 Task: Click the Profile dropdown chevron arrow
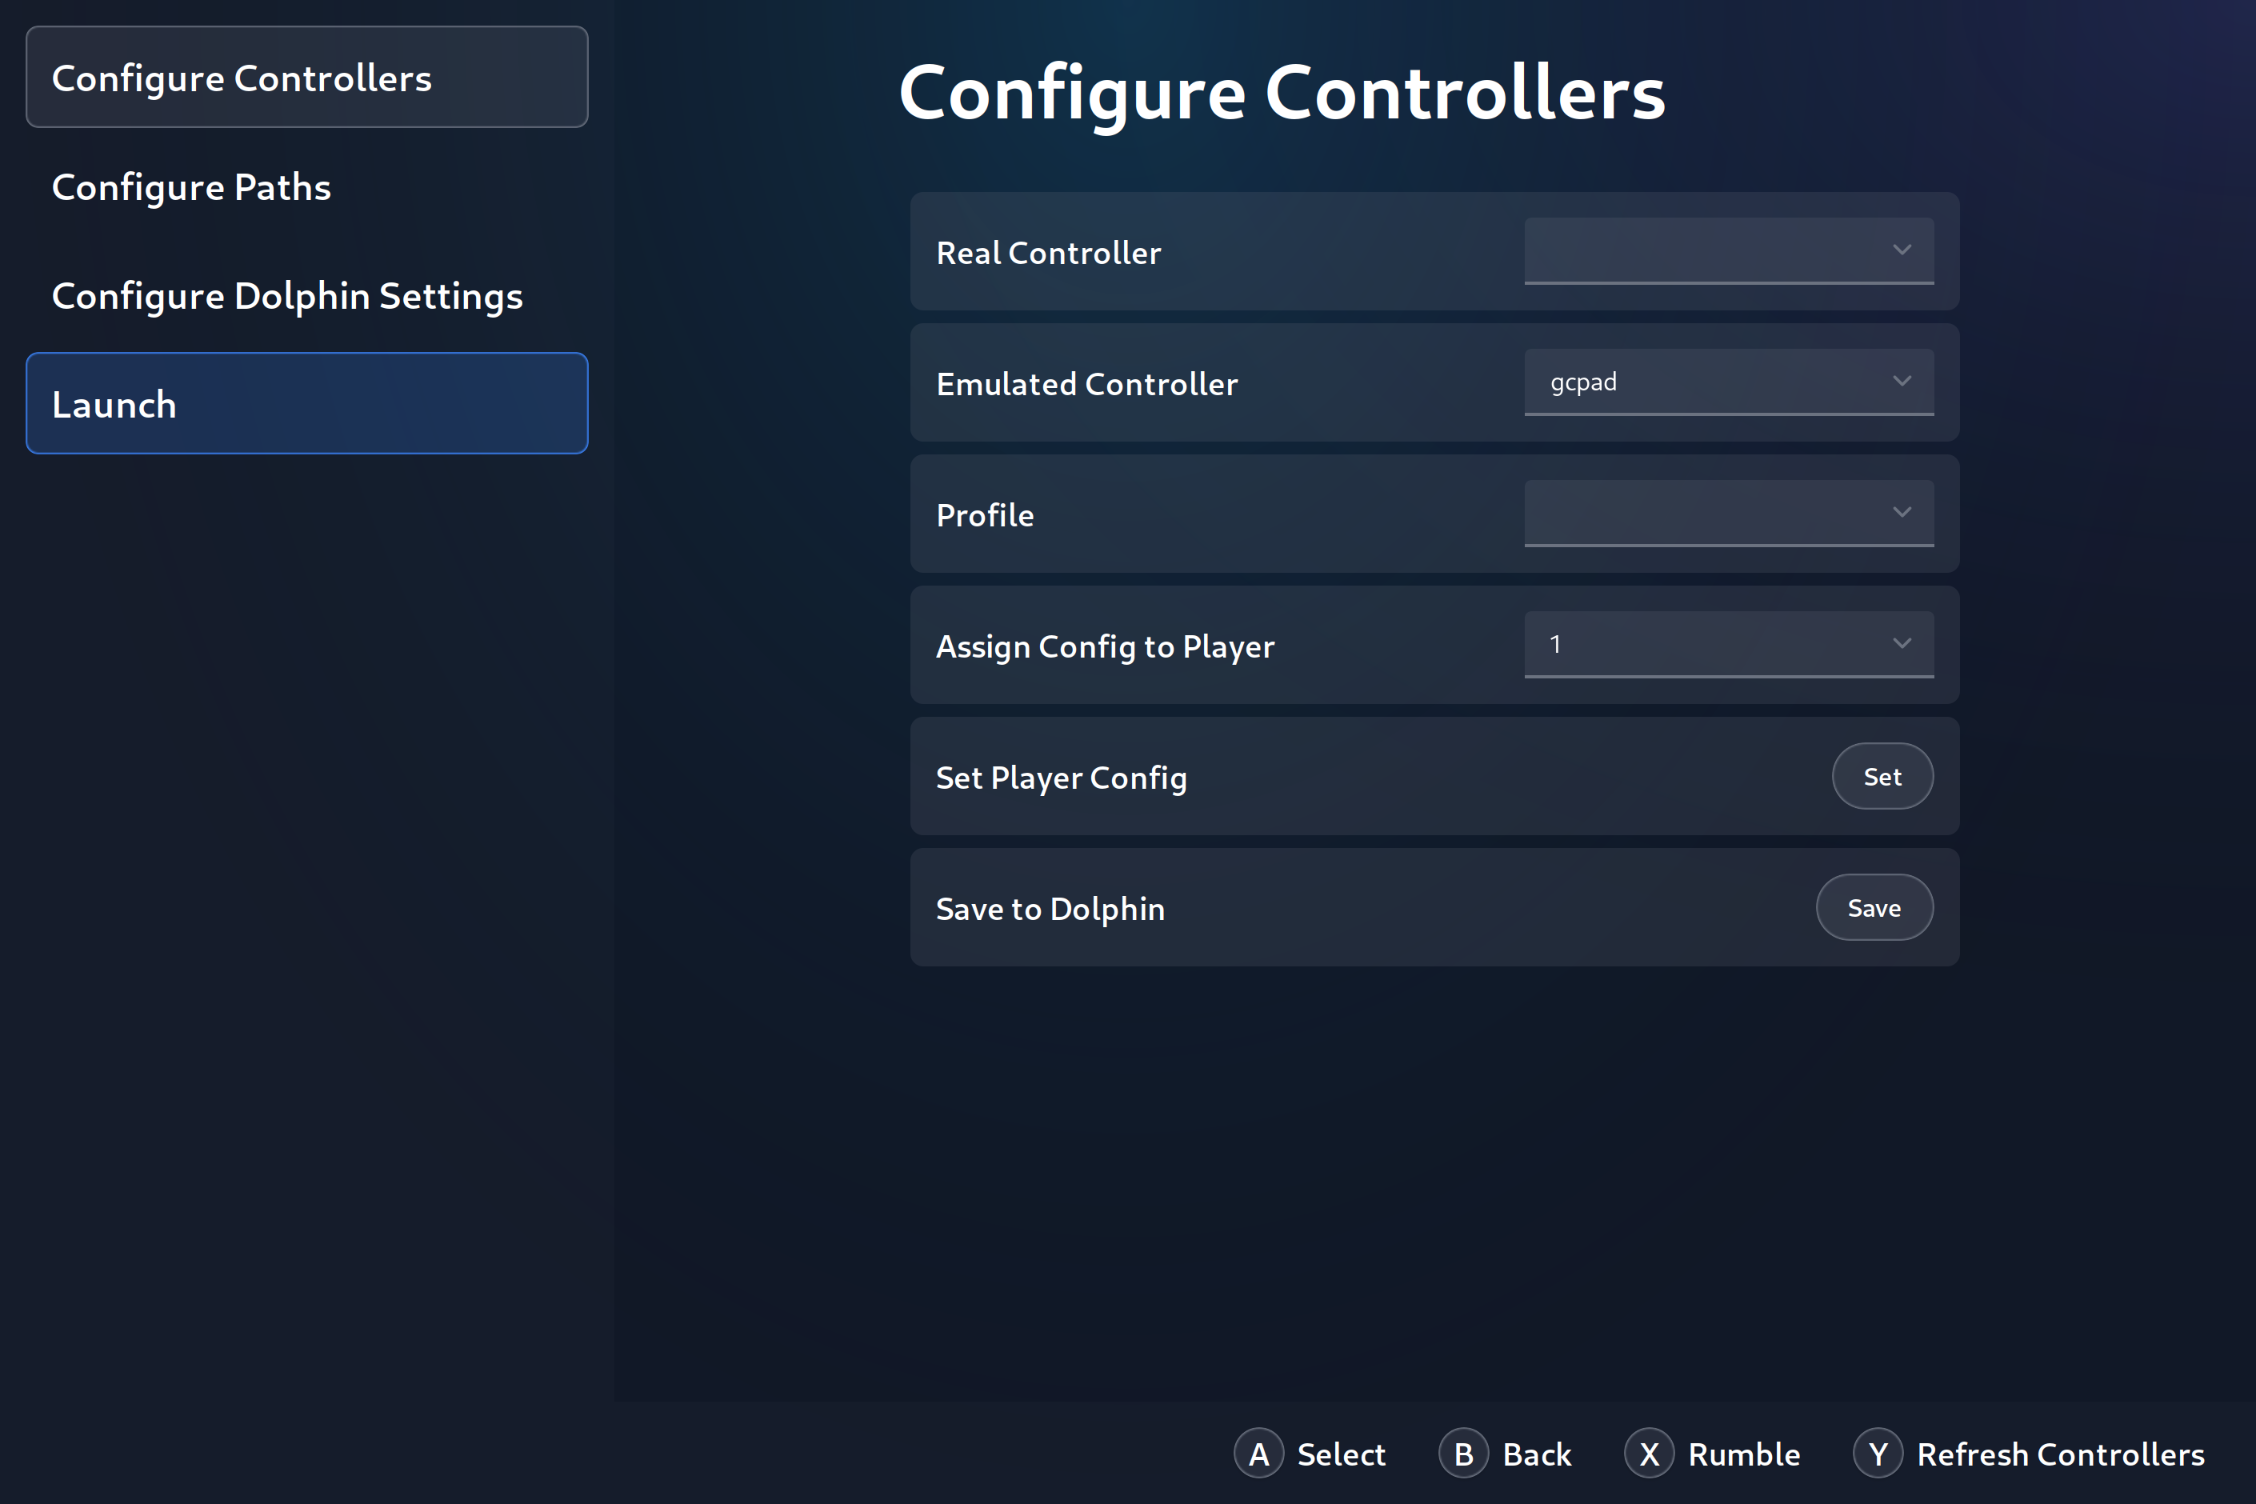tap(1901, 512)
